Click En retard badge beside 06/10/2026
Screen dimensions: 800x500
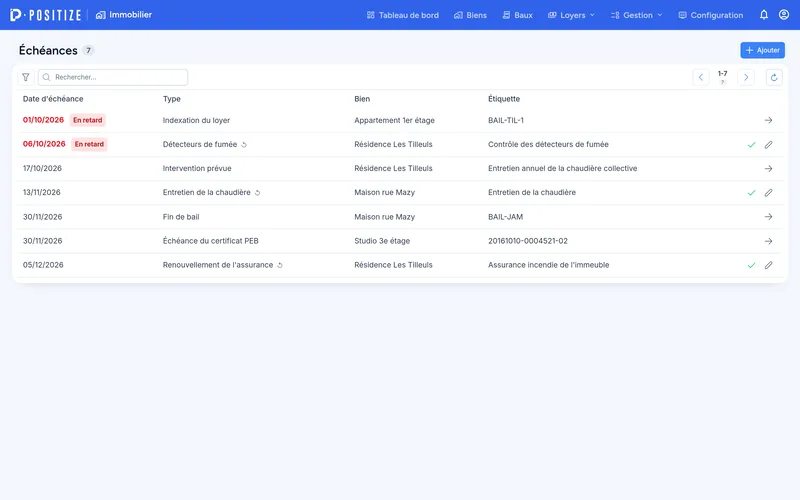pyautogui.click(x=89, y=144)
